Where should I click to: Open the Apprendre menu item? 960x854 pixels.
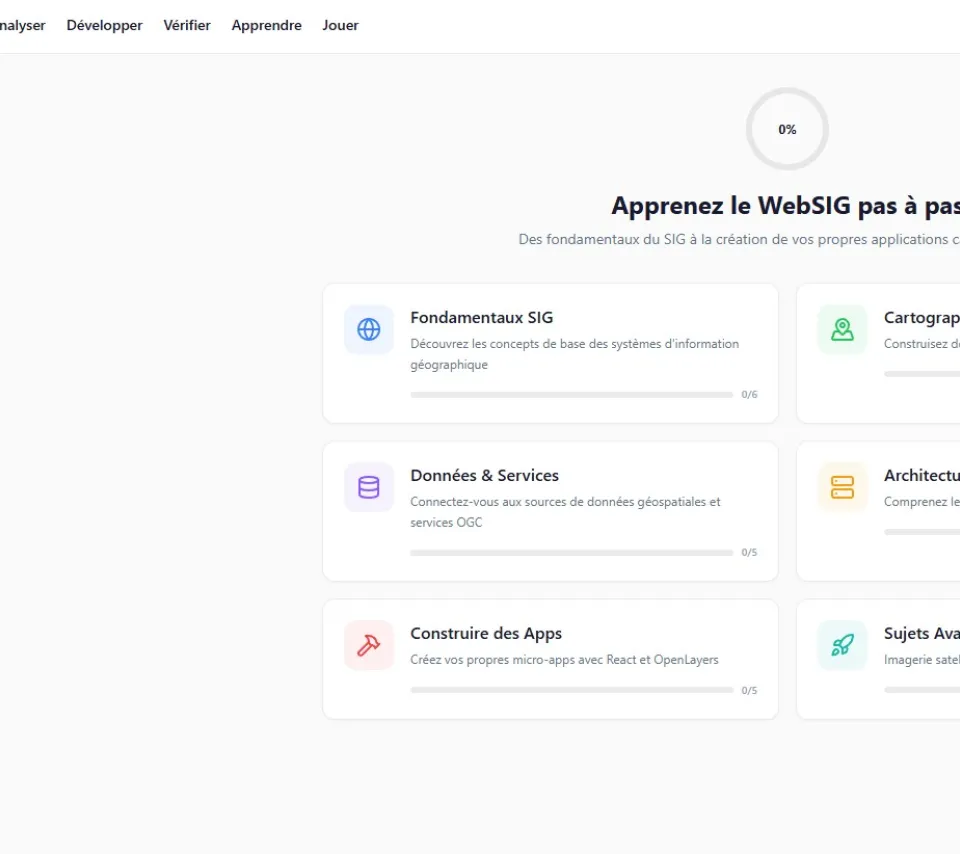coord(266,26)
